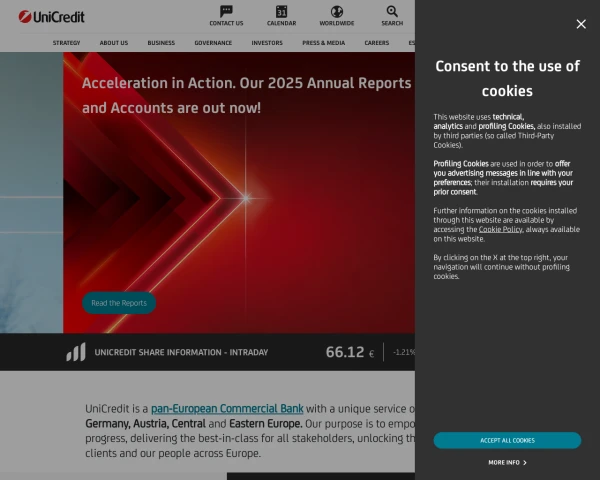Screen dimensions: 600x480
Task: Click the 66.12 € share price
Action: [350, 352]
